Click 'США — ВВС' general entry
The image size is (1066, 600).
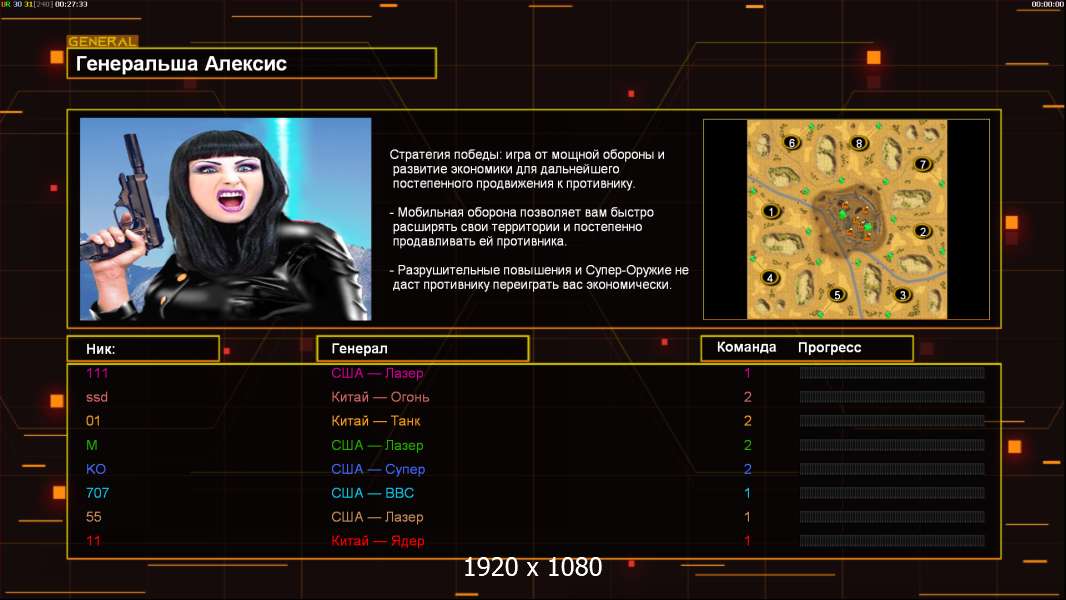[373, 493]
